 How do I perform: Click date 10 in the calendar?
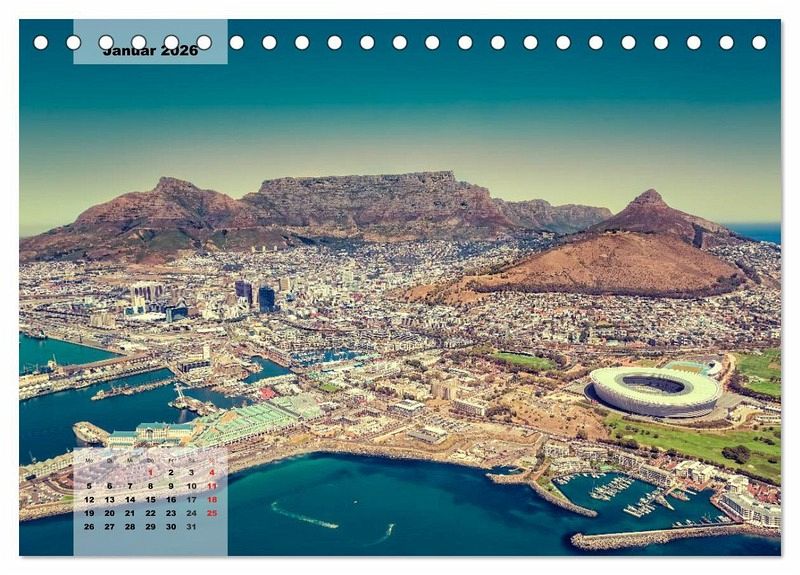coord(191,486)
